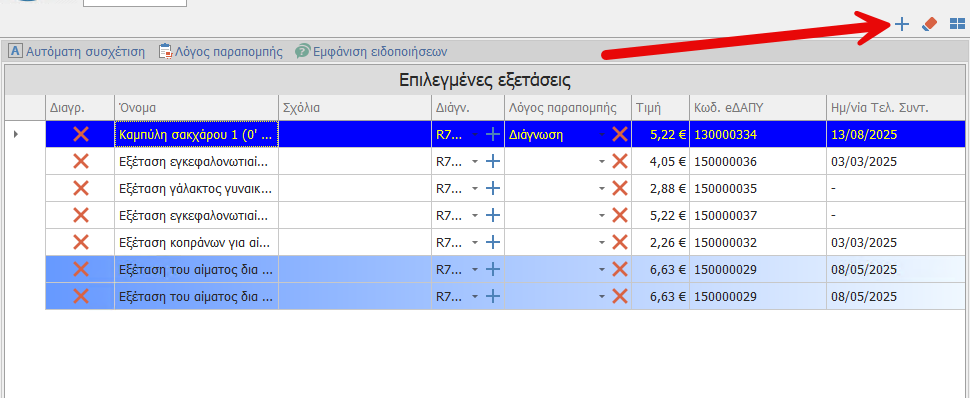Click the code cell 150000037

pyautogui.click(x=758, y=215)
